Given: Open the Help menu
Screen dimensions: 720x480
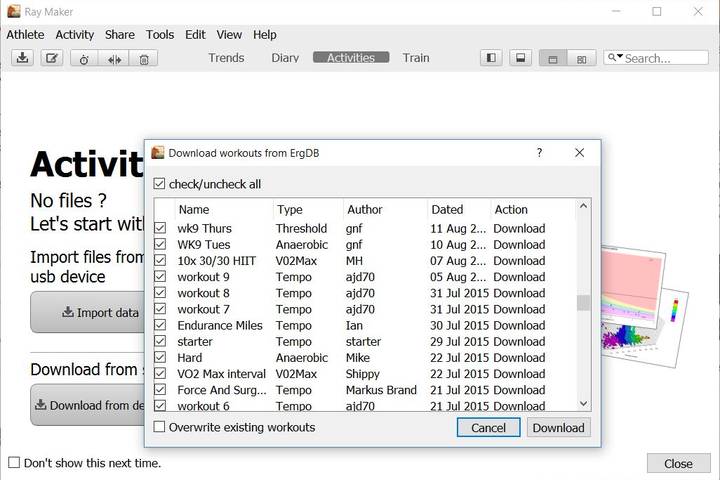Looking at the screenshot, I should 264,34.
